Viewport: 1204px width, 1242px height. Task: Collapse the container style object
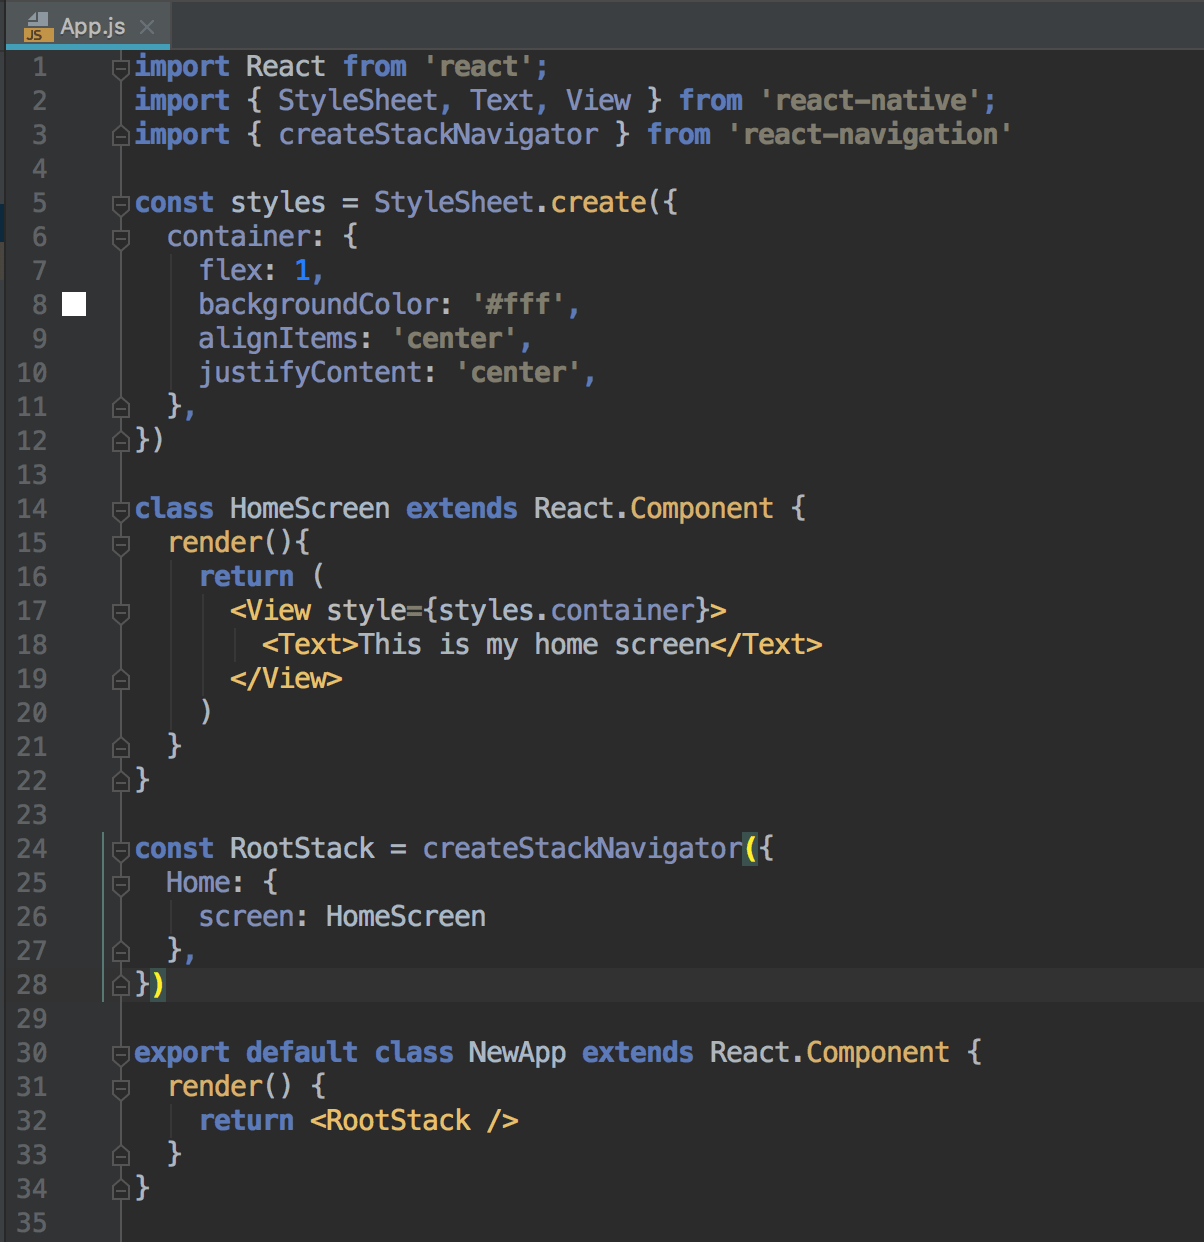pyautogui.click(x=120, y=236)
